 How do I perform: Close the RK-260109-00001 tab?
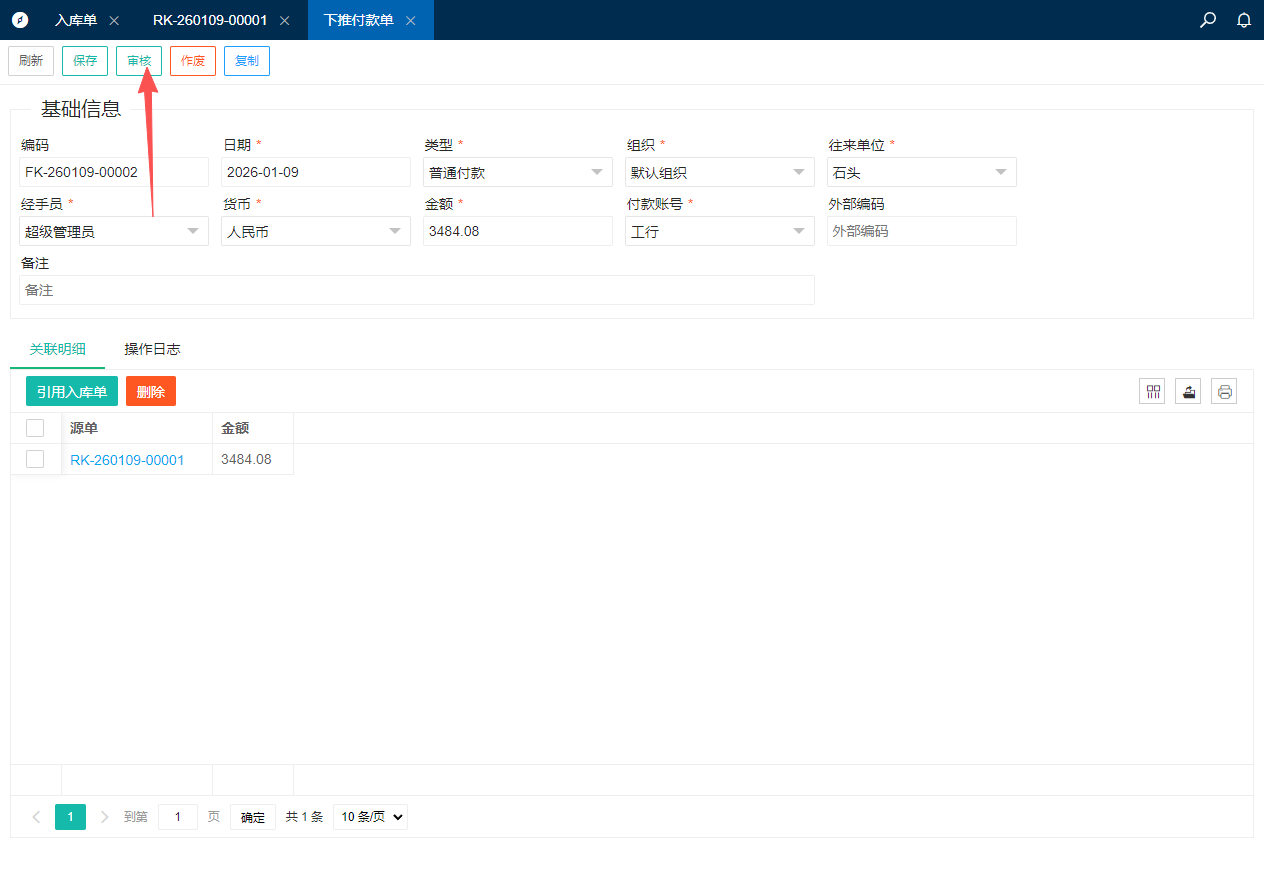click(285, 20)
